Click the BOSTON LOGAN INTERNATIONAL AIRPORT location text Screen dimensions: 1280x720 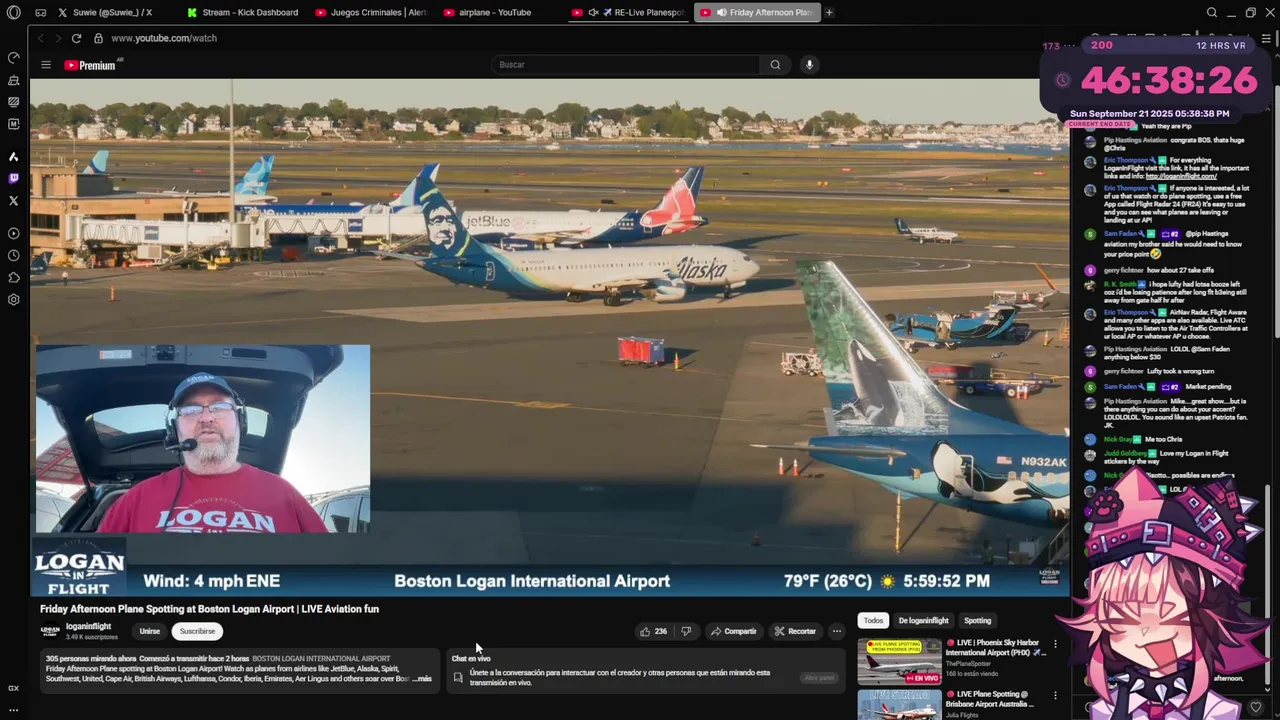[321, 659]
